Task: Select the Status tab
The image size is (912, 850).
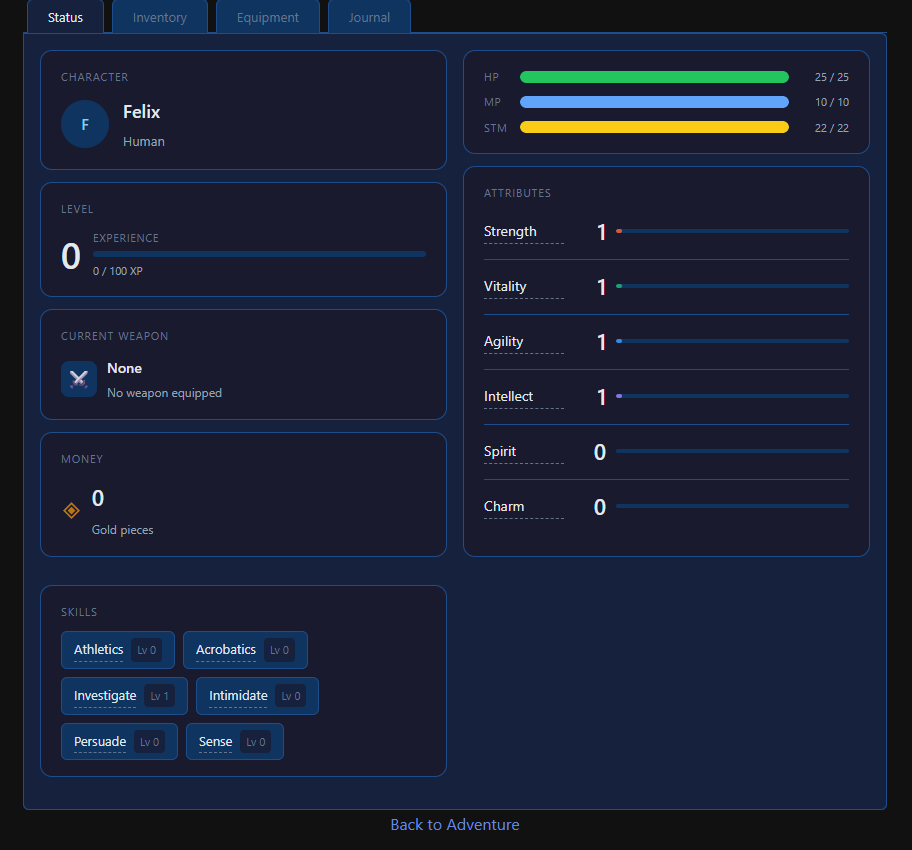Action: [x=65, y=17]
